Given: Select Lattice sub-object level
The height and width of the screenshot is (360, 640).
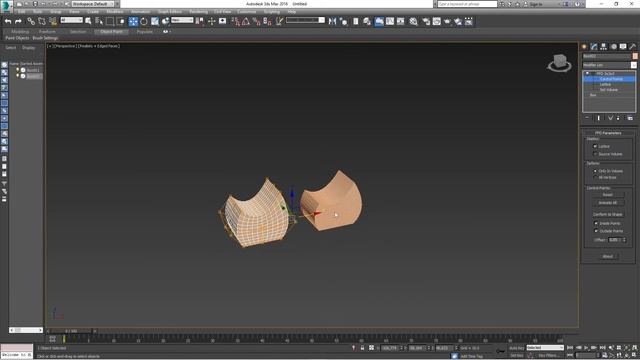Looking at the screenshot, I should 605,84.
